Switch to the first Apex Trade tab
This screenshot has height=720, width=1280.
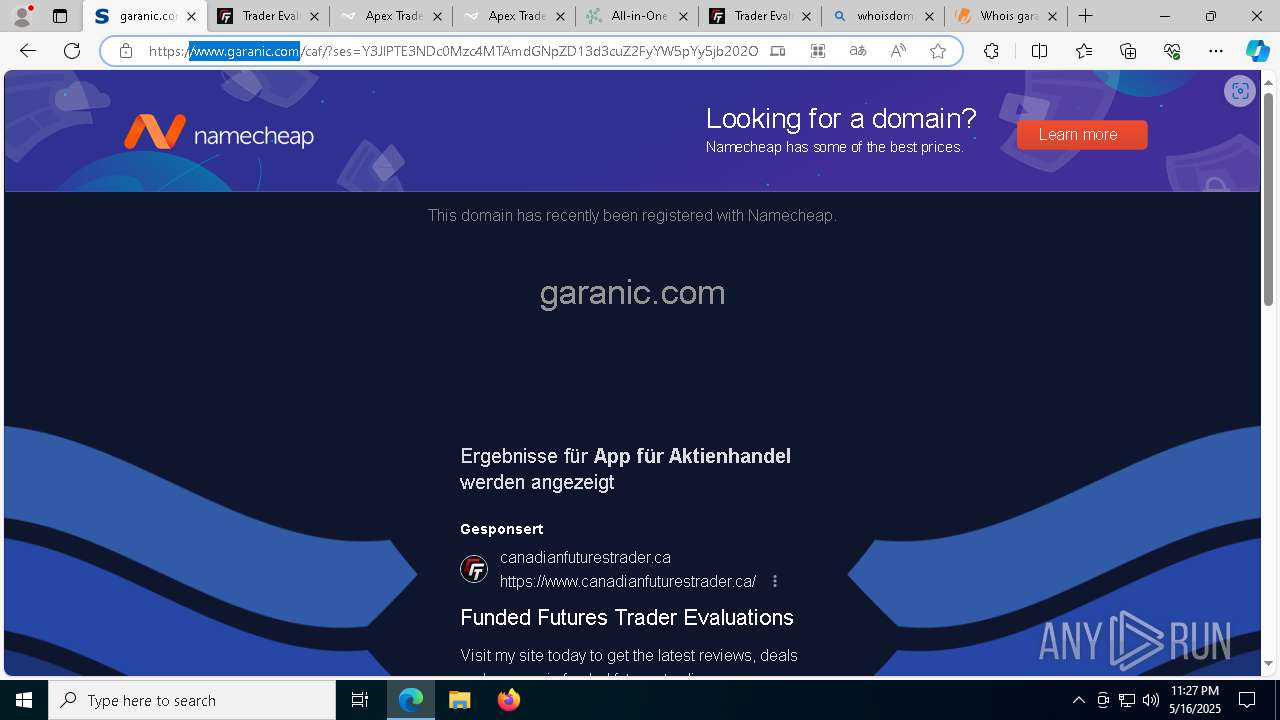[390, 16]
